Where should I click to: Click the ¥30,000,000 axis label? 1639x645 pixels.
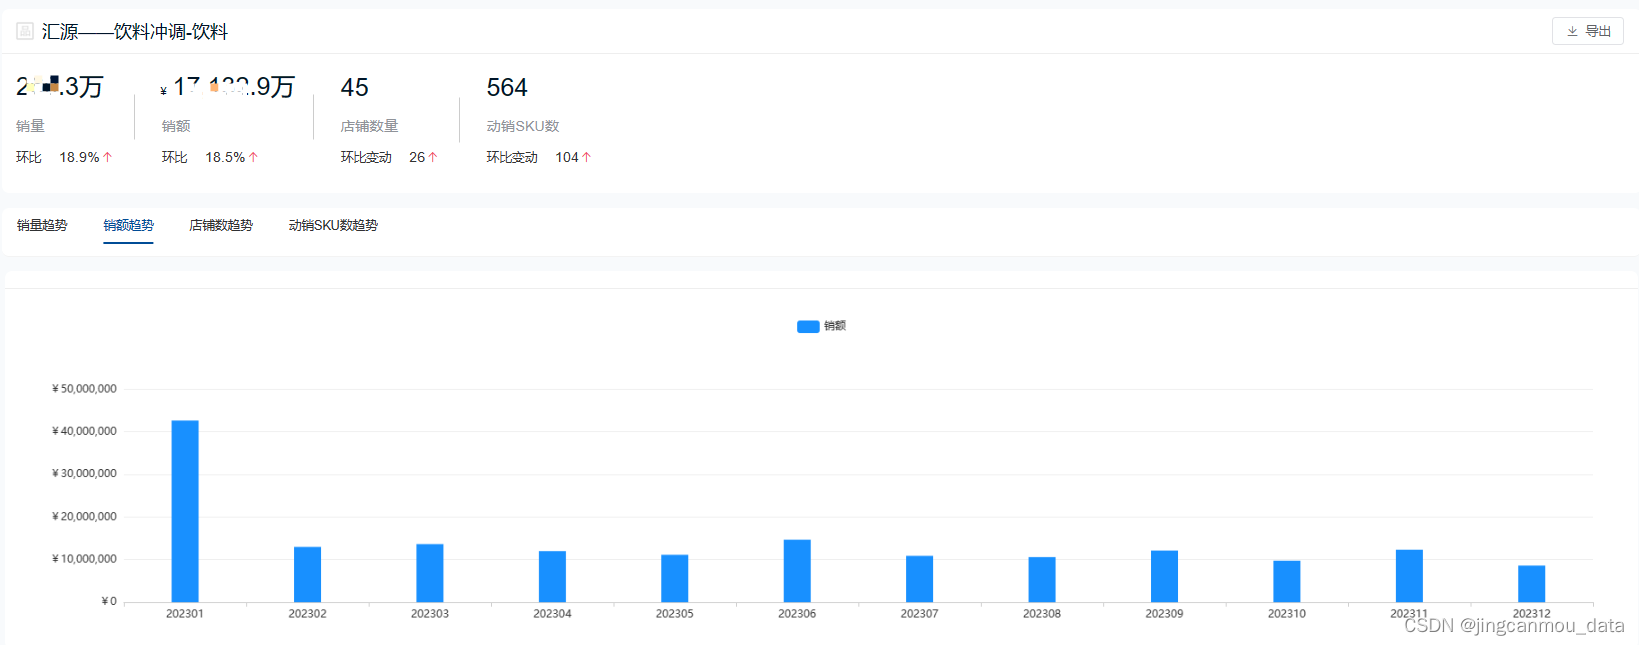tap(84, 473)
